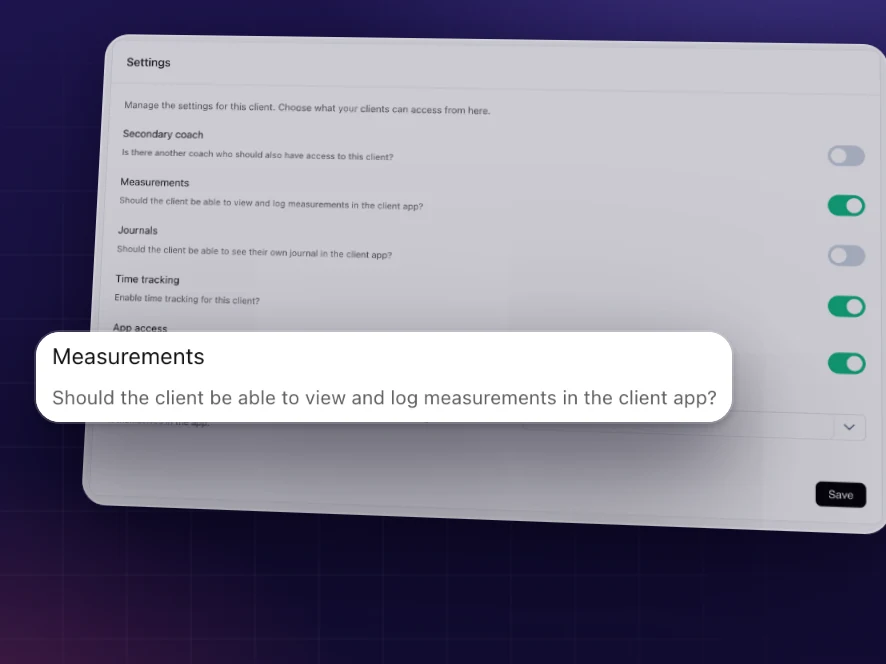
Task: Switch off Time tracking toggle
Action: pyautogui.click(x=846, y=306)
